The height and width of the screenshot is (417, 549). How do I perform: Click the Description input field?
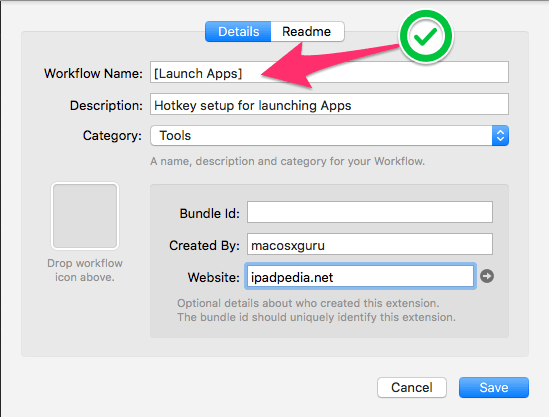329,104
